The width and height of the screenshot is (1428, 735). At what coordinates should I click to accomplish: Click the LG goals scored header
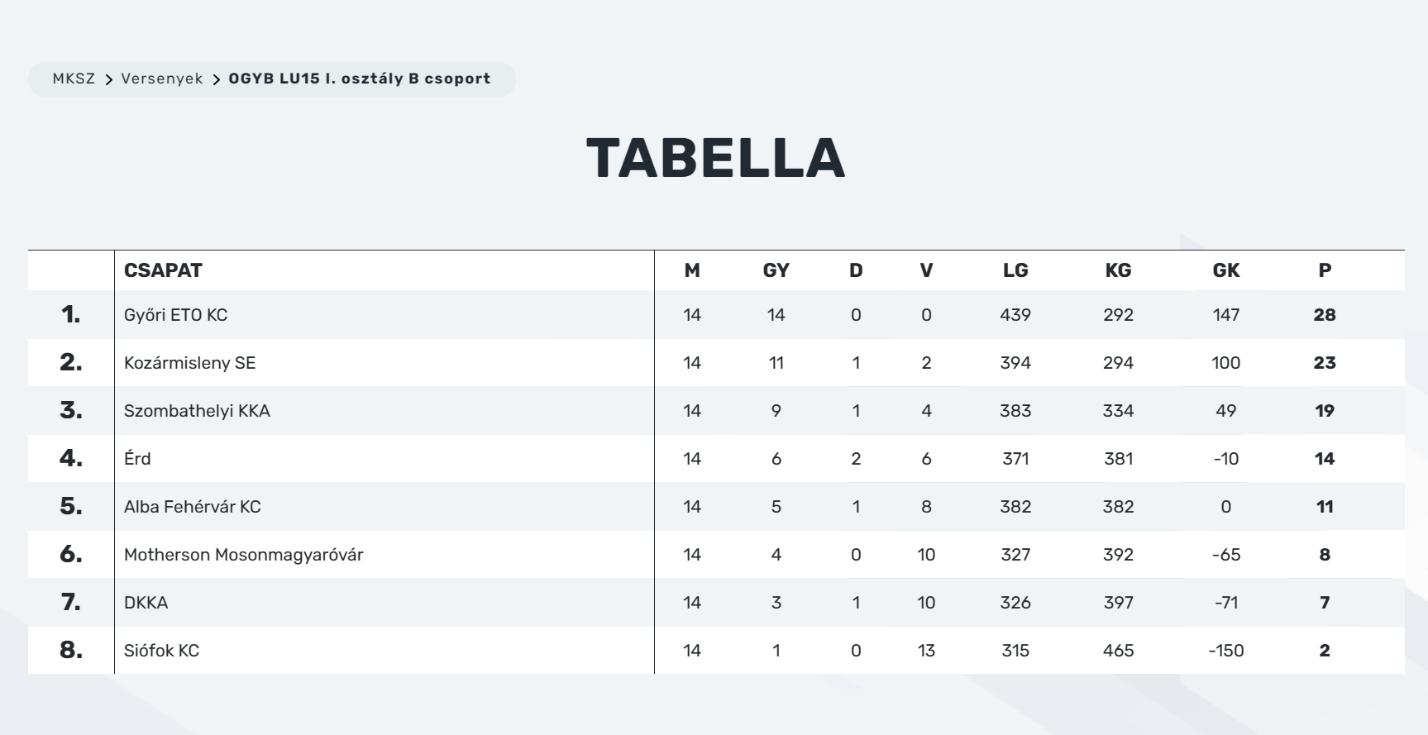(1015, 271)
